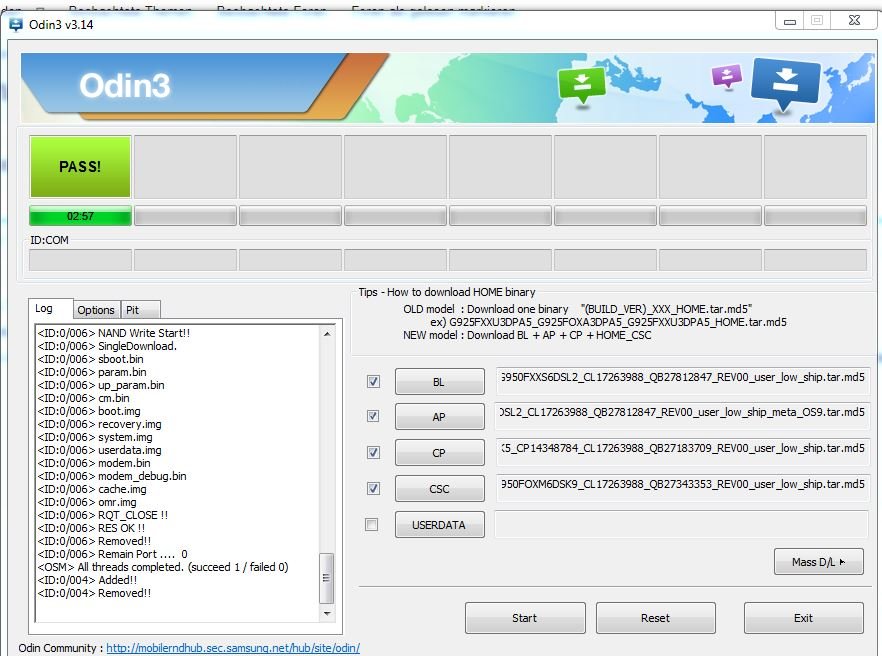The image size is (882, 656).
Task: Select log line 'Remain Port .... 0'
Action: 112,554
